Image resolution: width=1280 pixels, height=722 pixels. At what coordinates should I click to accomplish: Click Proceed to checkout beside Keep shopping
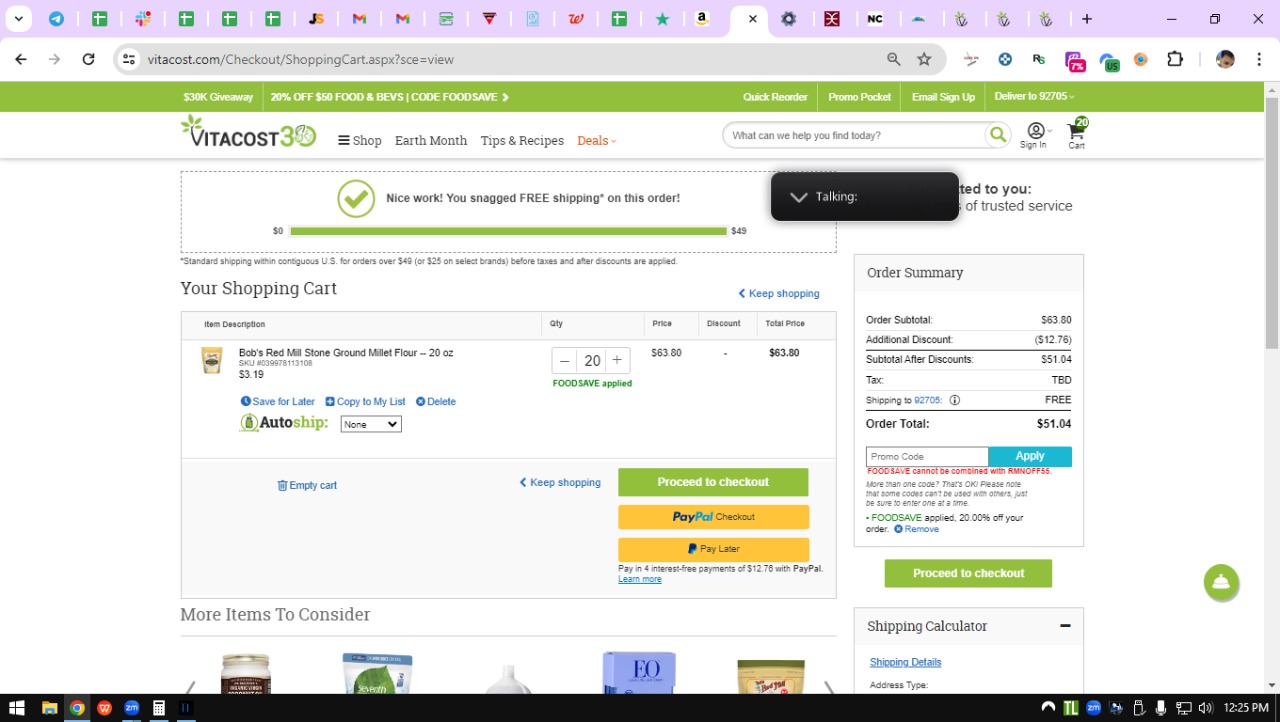point(713,482)
